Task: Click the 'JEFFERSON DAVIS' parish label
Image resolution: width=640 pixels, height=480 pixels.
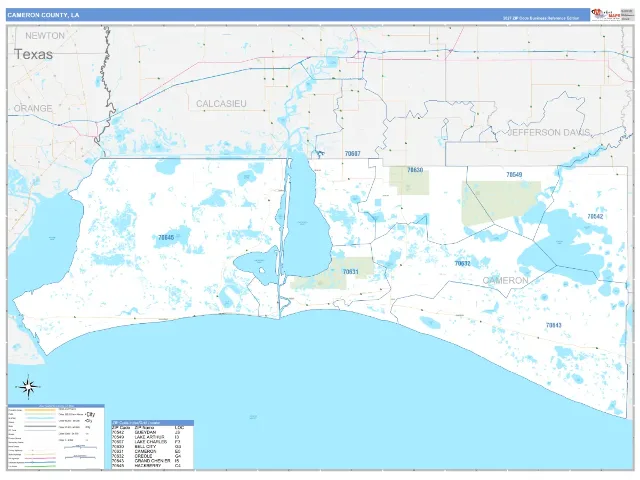Action: (549, 132)
